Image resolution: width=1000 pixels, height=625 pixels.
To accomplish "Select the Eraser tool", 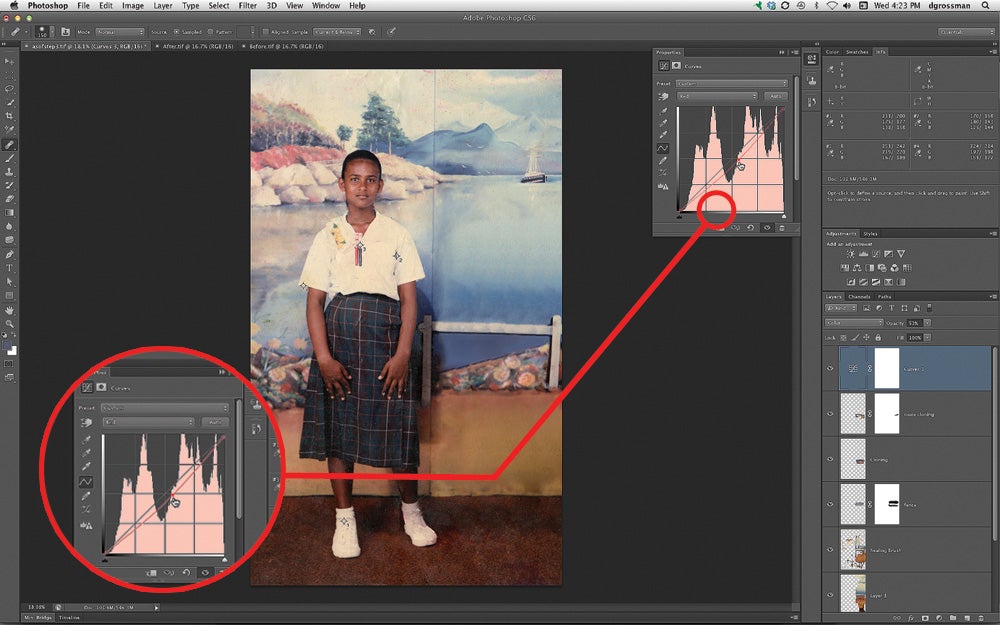I will [9, 199].
